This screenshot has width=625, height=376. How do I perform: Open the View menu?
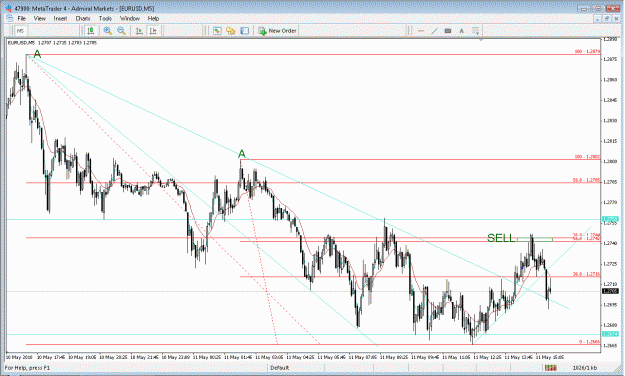pyautogui.click(x=39, y=18)
